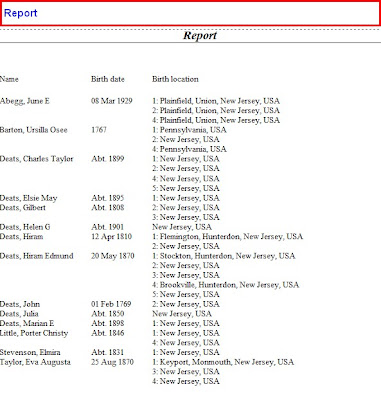Click birth date Abt. 1831

[x=107, y=352]
